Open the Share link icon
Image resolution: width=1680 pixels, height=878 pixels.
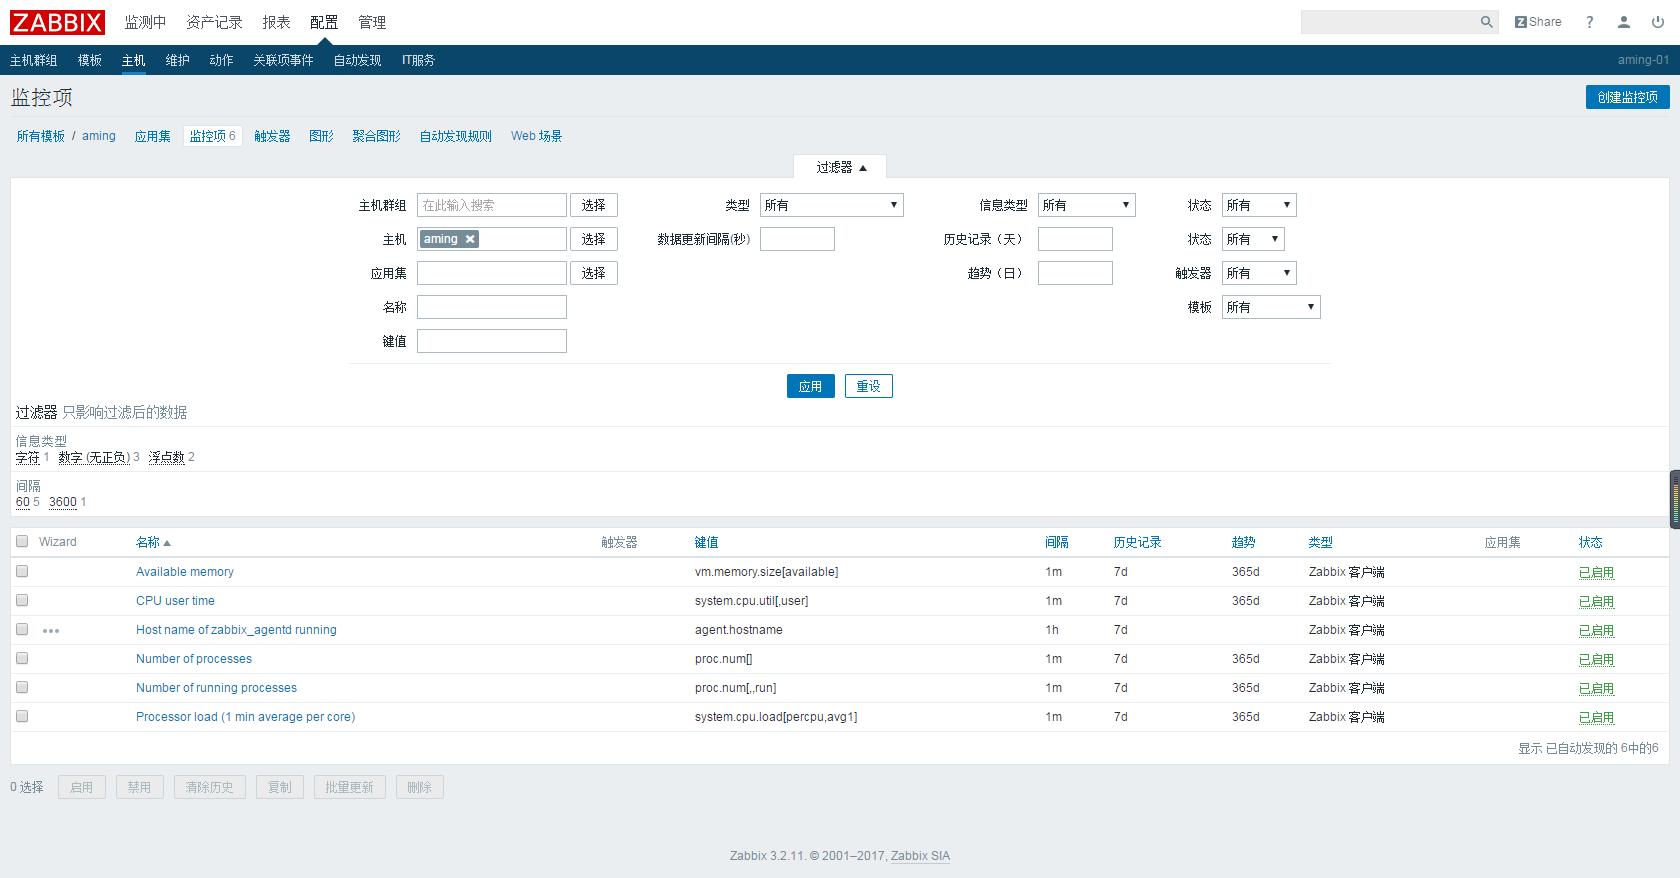coord(1538,22)
